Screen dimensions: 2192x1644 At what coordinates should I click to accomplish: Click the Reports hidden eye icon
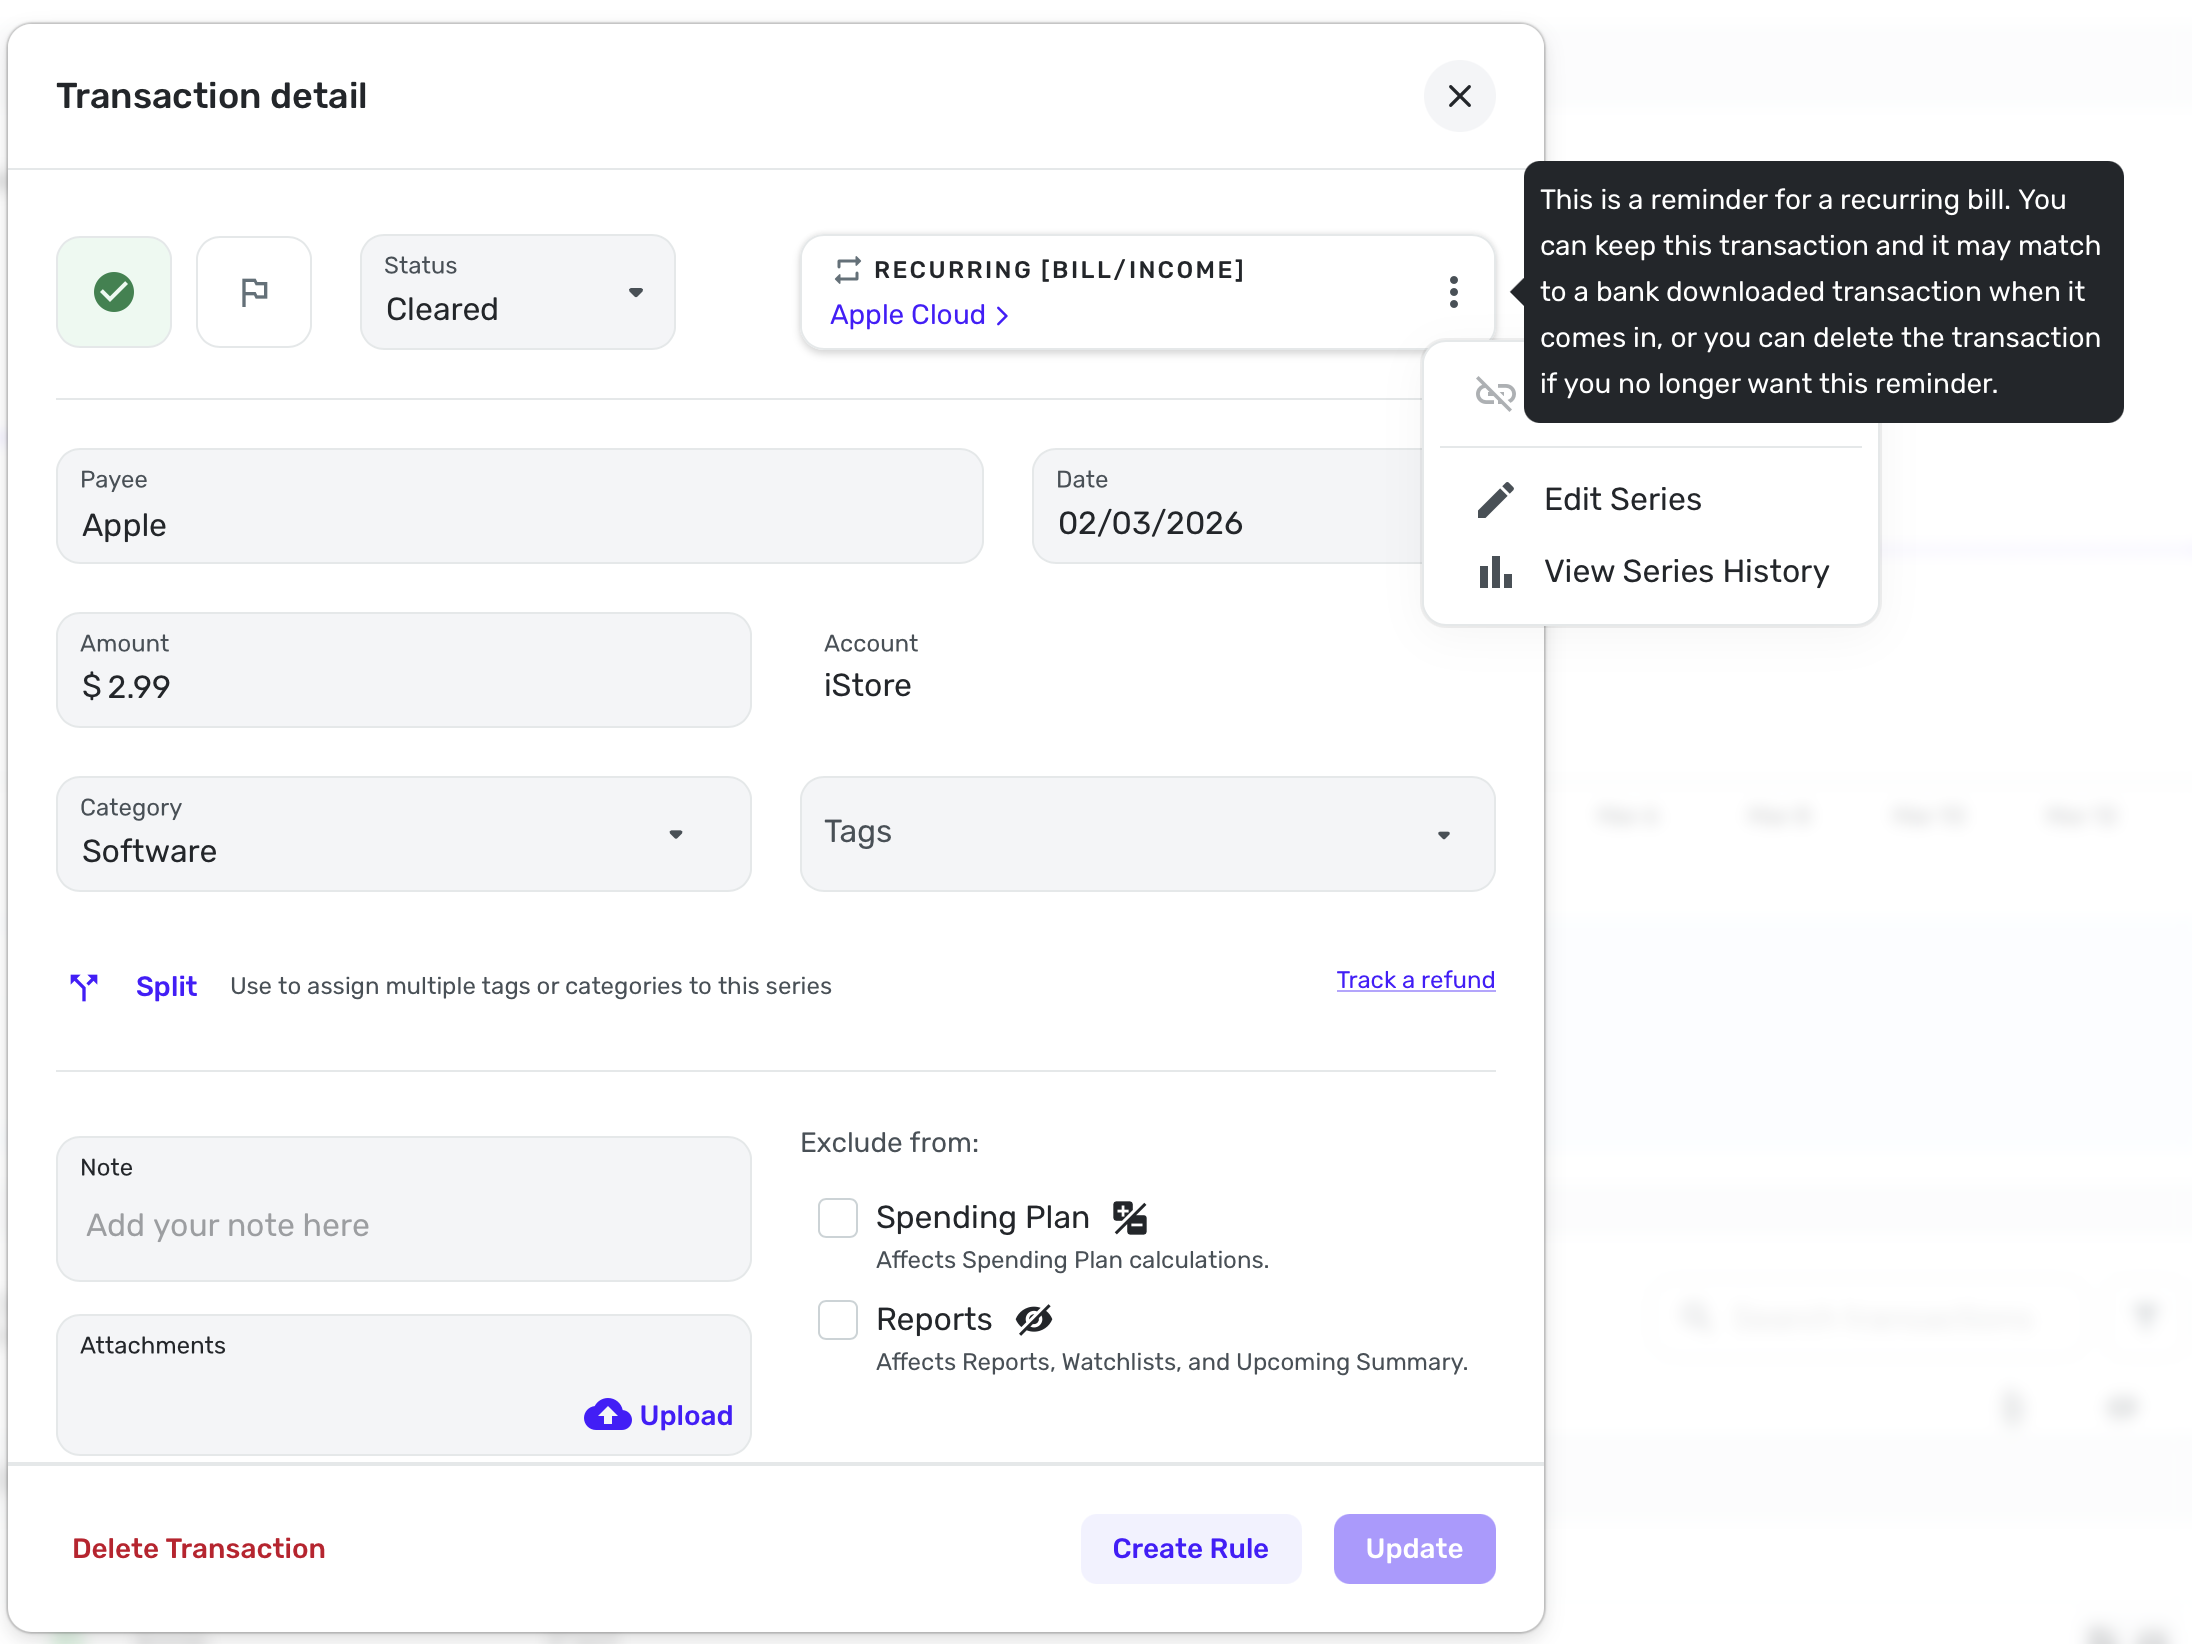1034,1319
